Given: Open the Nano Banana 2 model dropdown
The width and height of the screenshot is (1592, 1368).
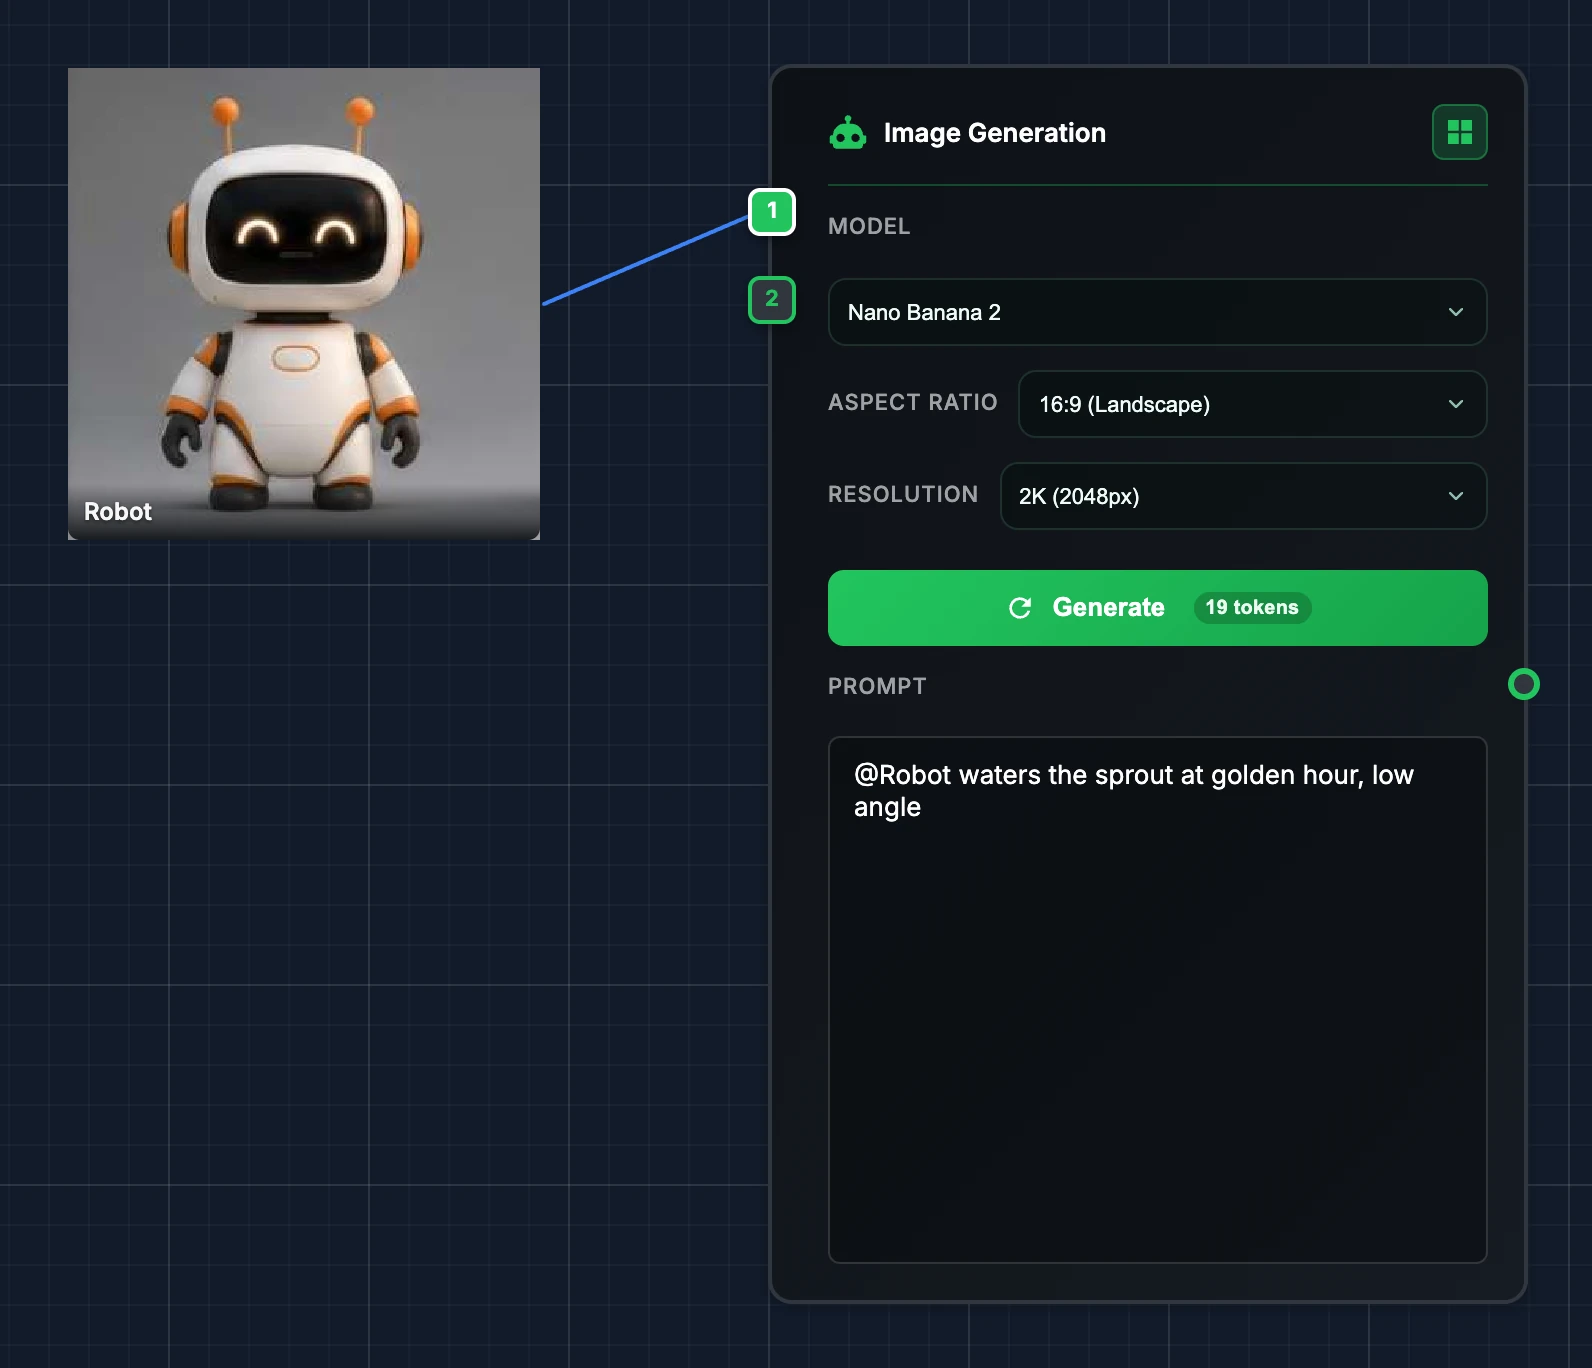Looking at the screenshot, I should 1157,312.
